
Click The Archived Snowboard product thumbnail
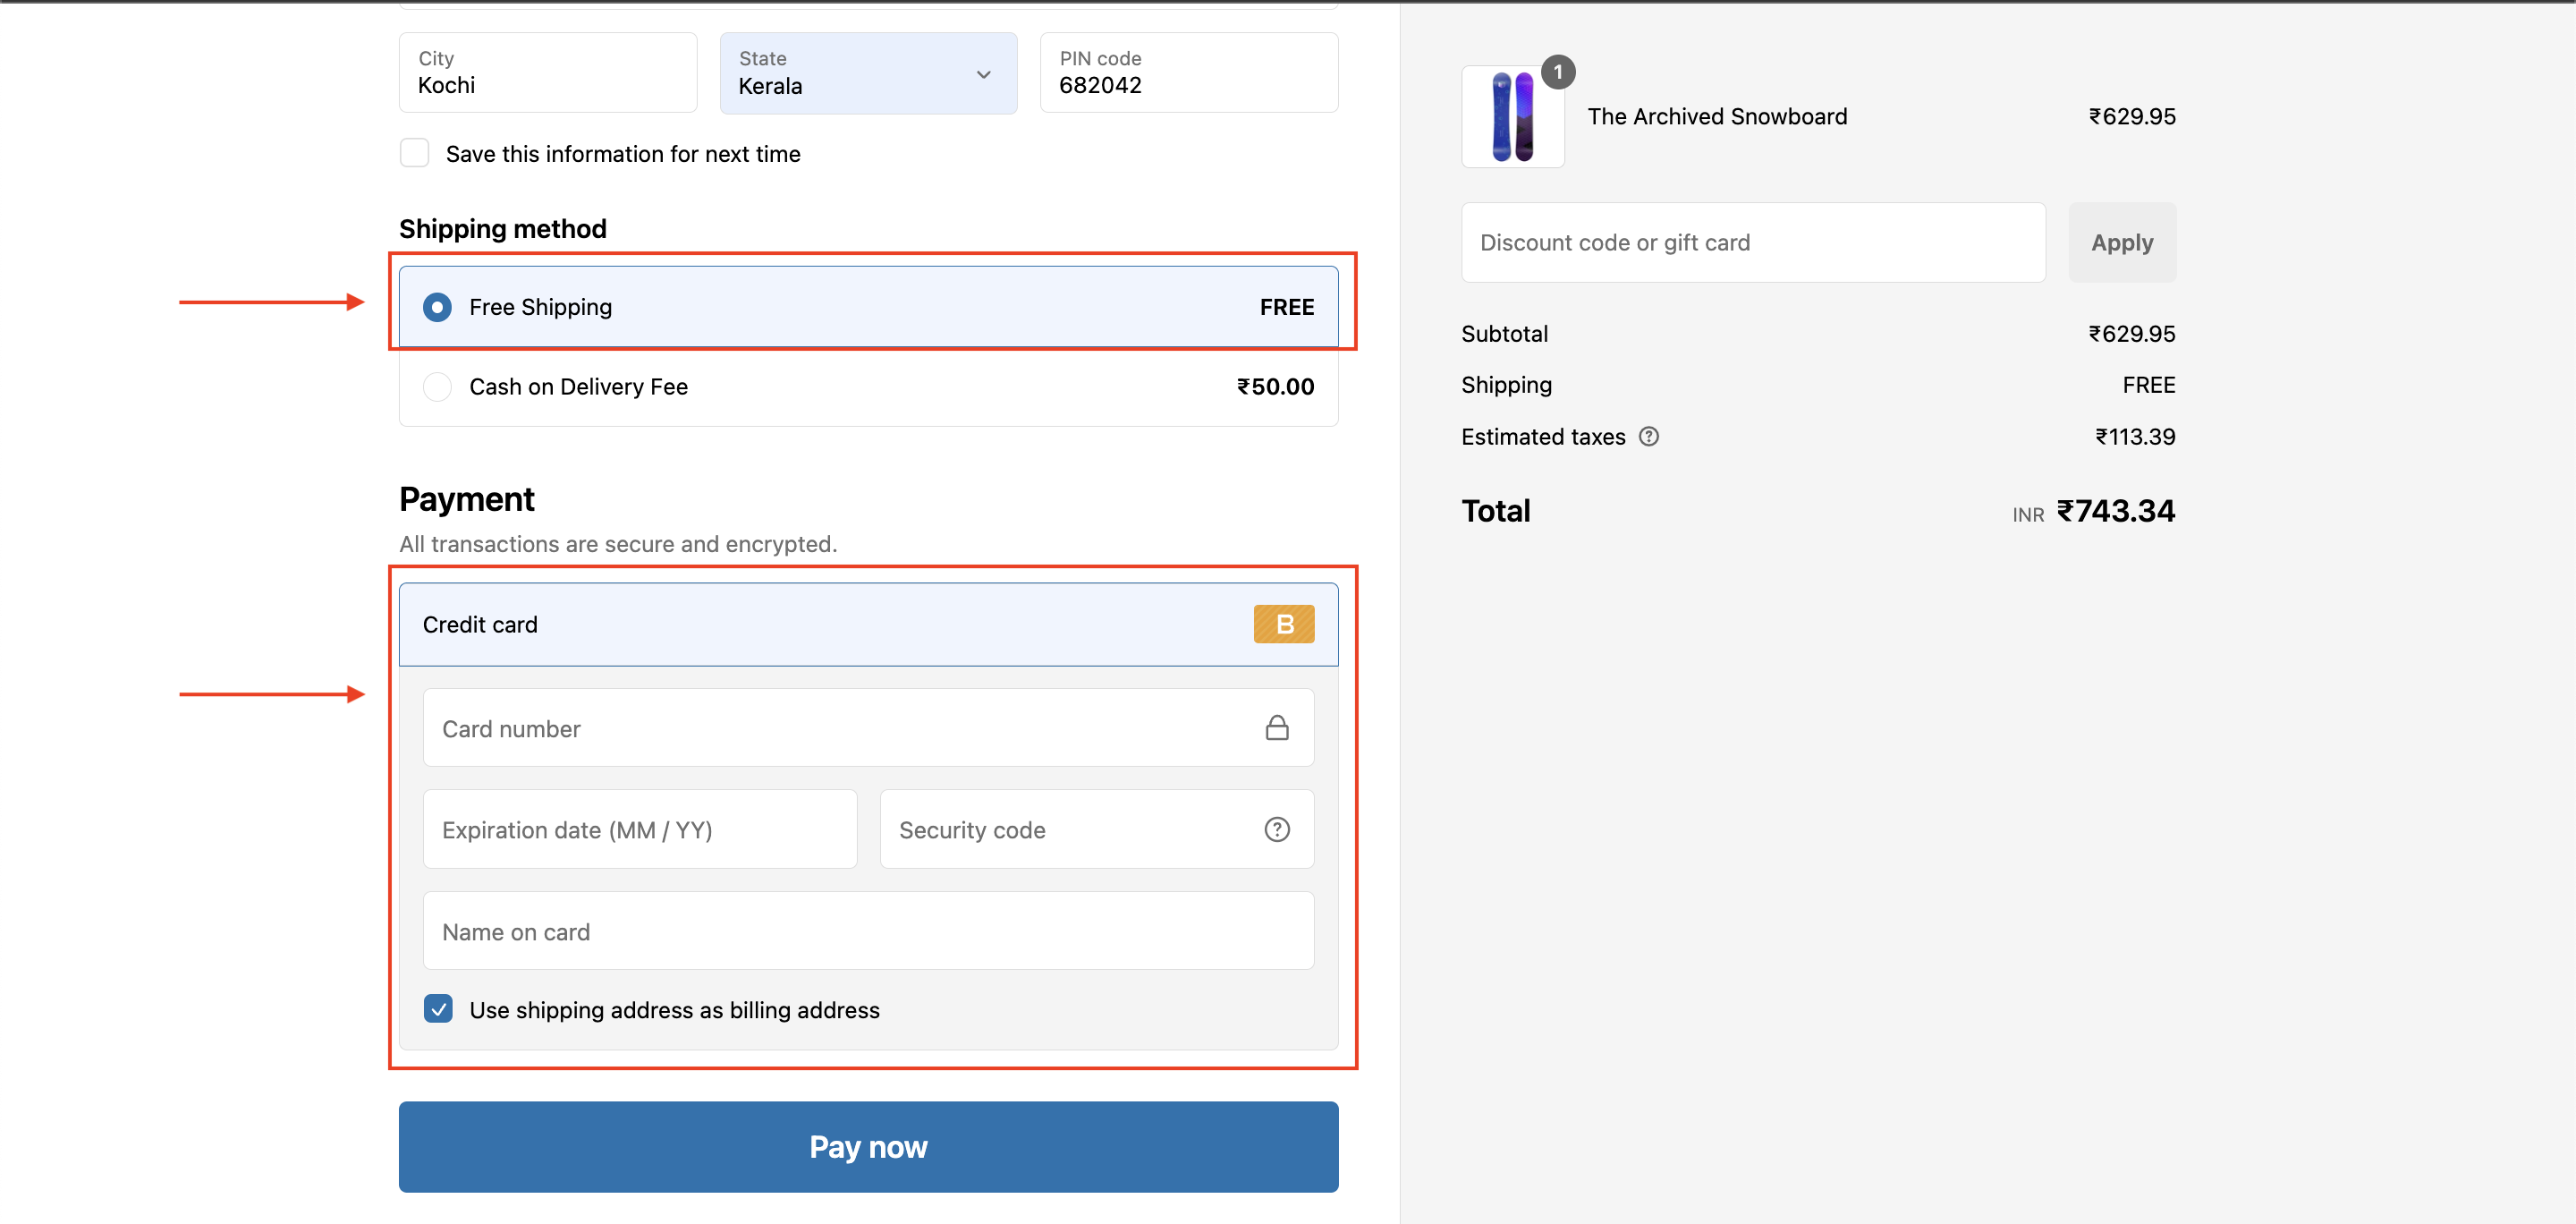pyautogui.click(x=1511, y=118)
